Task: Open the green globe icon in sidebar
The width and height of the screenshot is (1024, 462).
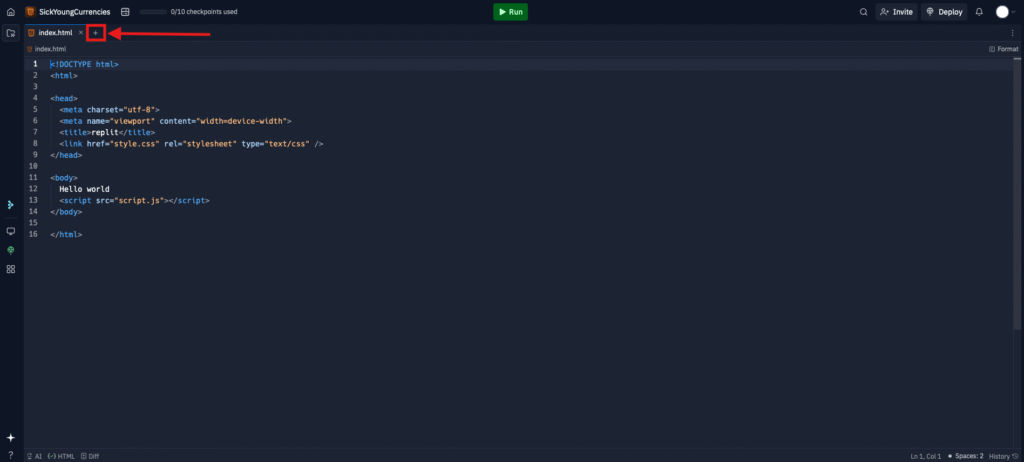Action: tap(10, 250)
